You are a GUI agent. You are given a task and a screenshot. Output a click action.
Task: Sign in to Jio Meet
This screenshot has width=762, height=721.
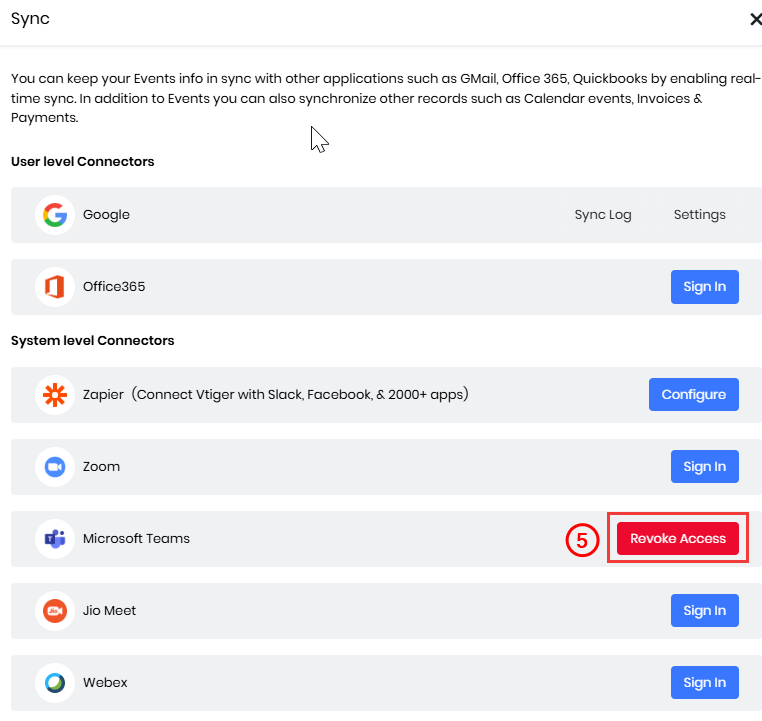coord(705,610)
